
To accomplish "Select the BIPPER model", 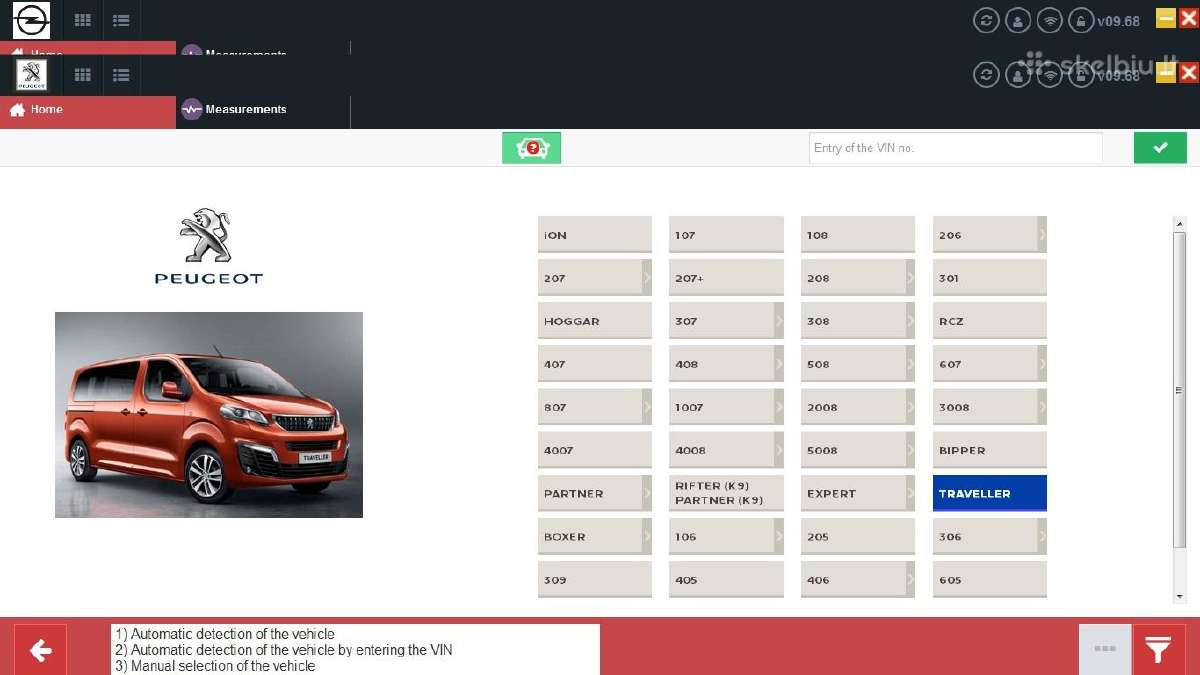I will [990, 450].
